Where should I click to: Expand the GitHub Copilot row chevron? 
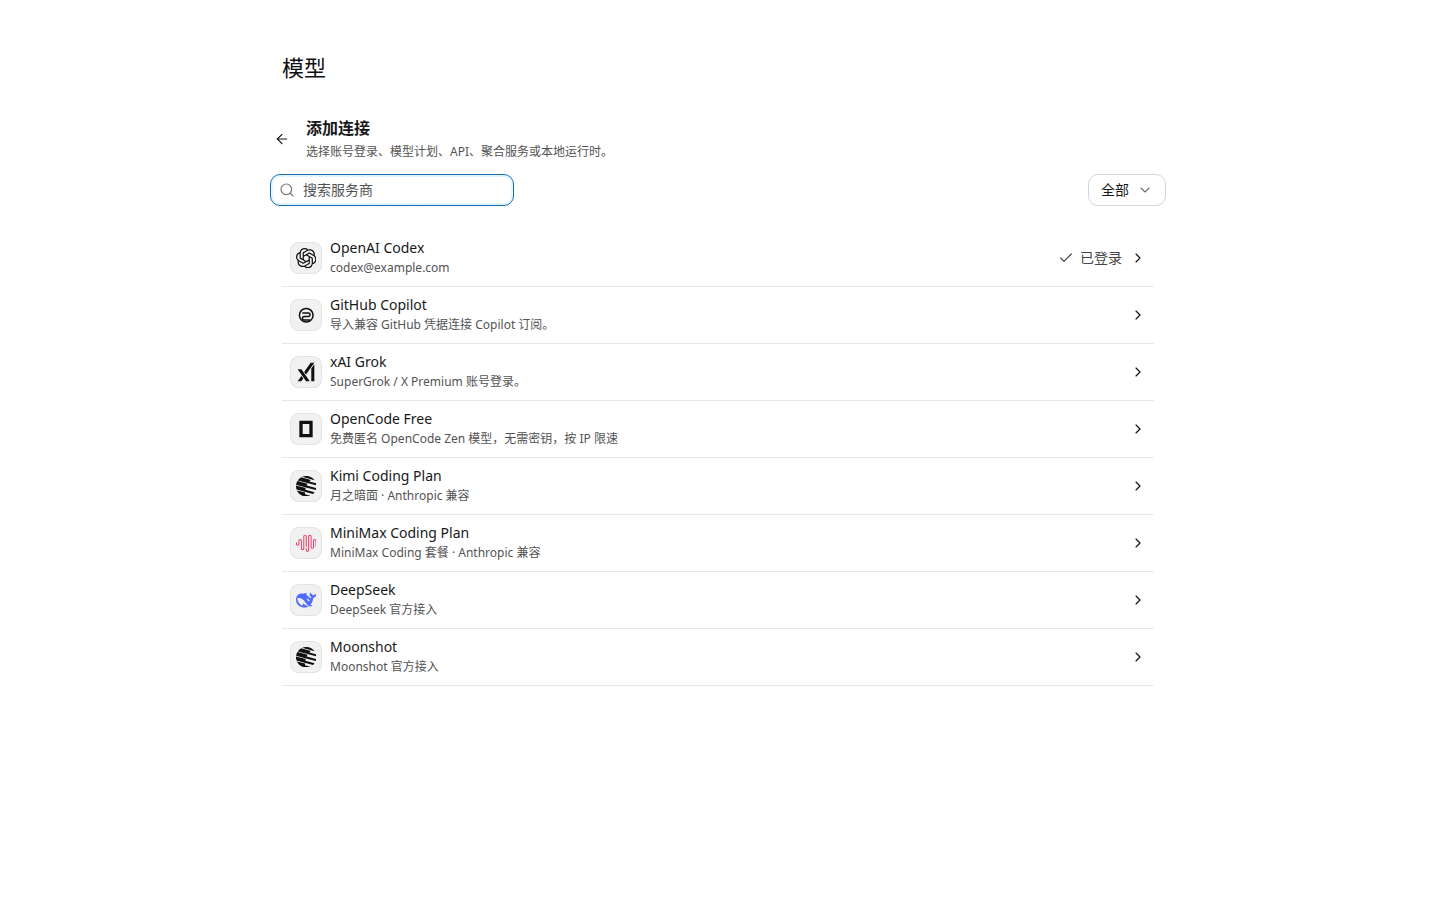[1138, 315]
